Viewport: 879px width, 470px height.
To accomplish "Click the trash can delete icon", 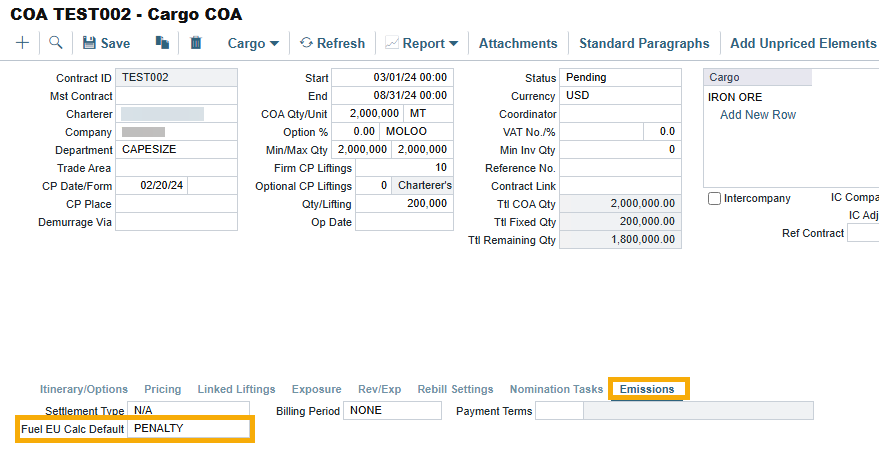I will [x=196, y=43].
